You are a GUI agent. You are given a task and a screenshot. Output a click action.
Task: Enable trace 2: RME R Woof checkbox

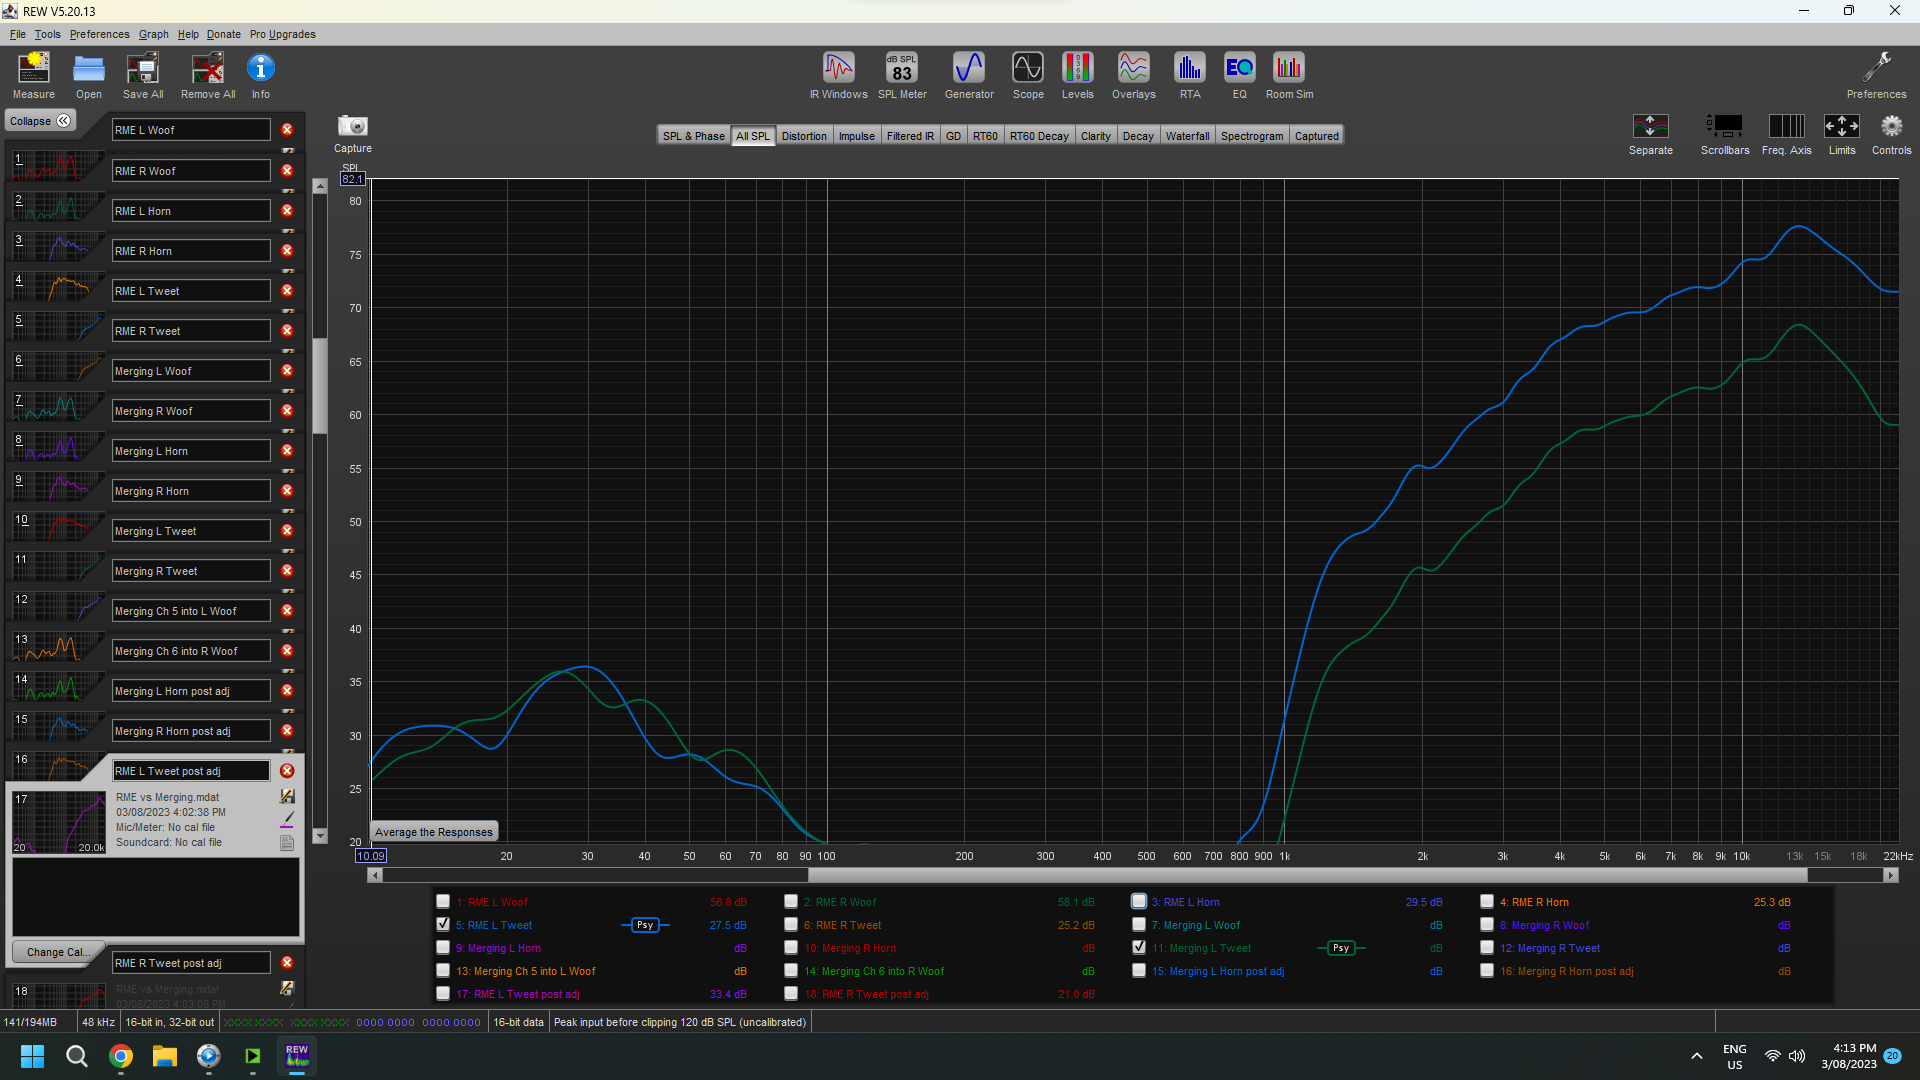coord(791,901)
